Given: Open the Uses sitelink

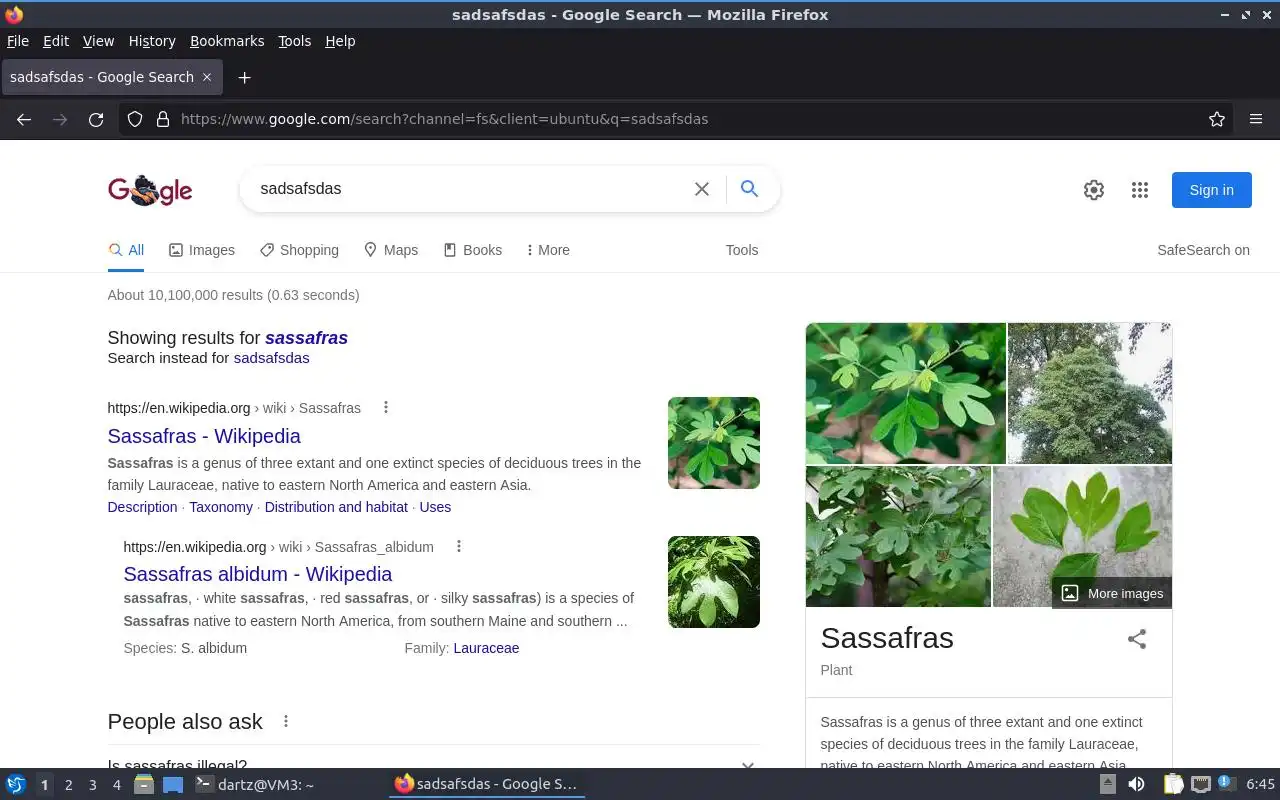Looking at the screenshot, I should point(435,507).
